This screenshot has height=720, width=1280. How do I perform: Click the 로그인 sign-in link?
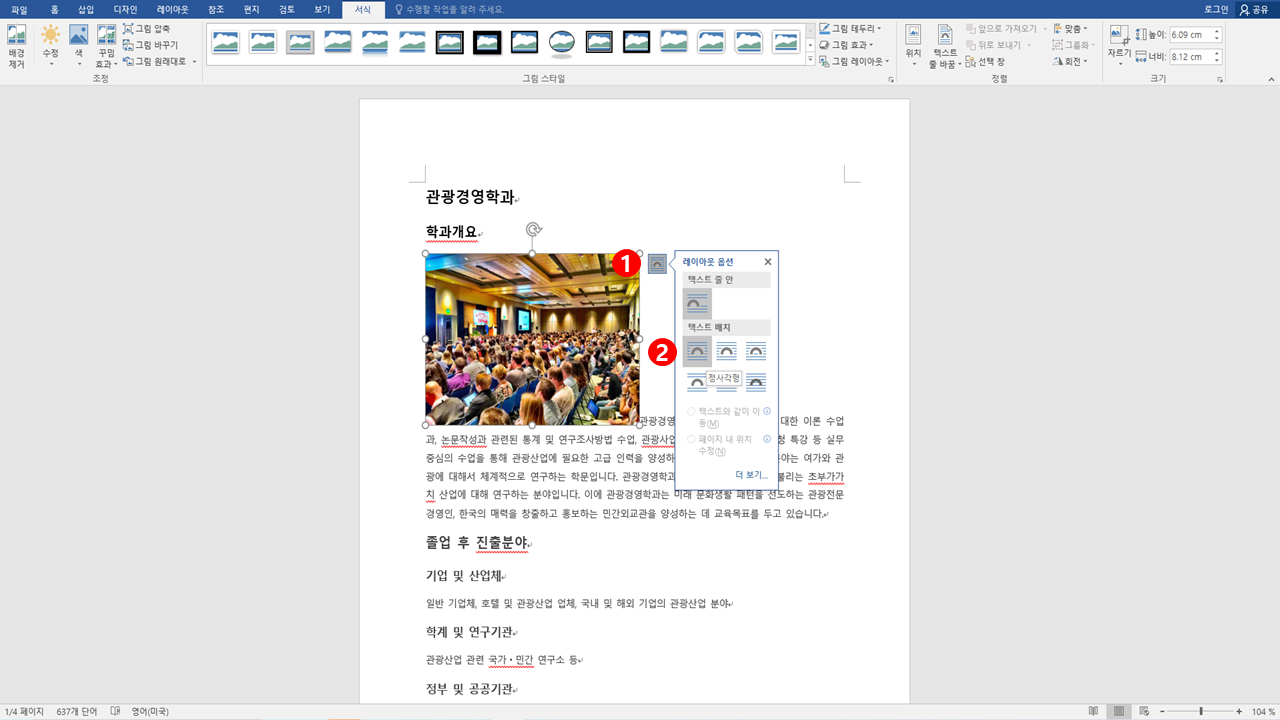tap(1216, 9)
